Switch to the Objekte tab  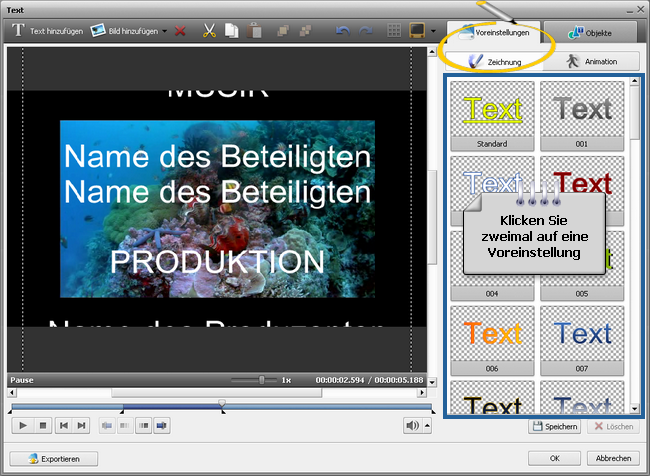pos(590,33)
